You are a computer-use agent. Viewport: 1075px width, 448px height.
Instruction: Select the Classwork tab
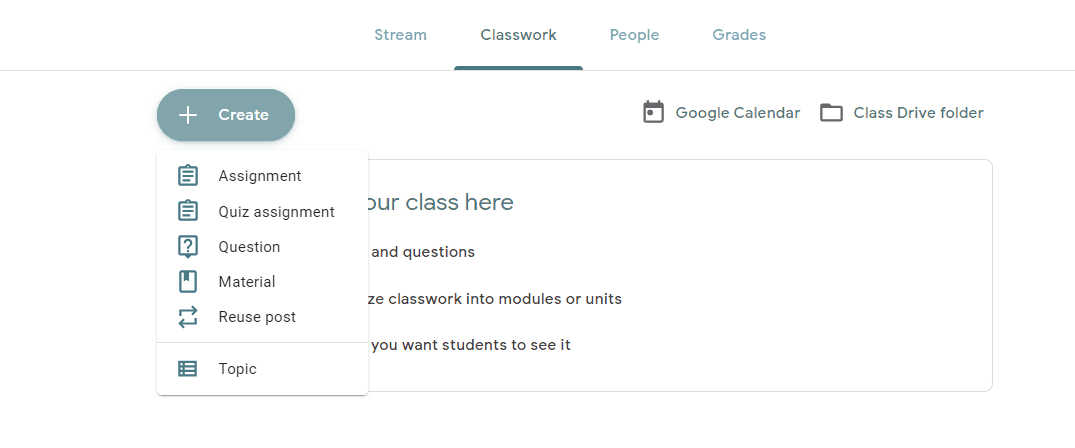518,35
